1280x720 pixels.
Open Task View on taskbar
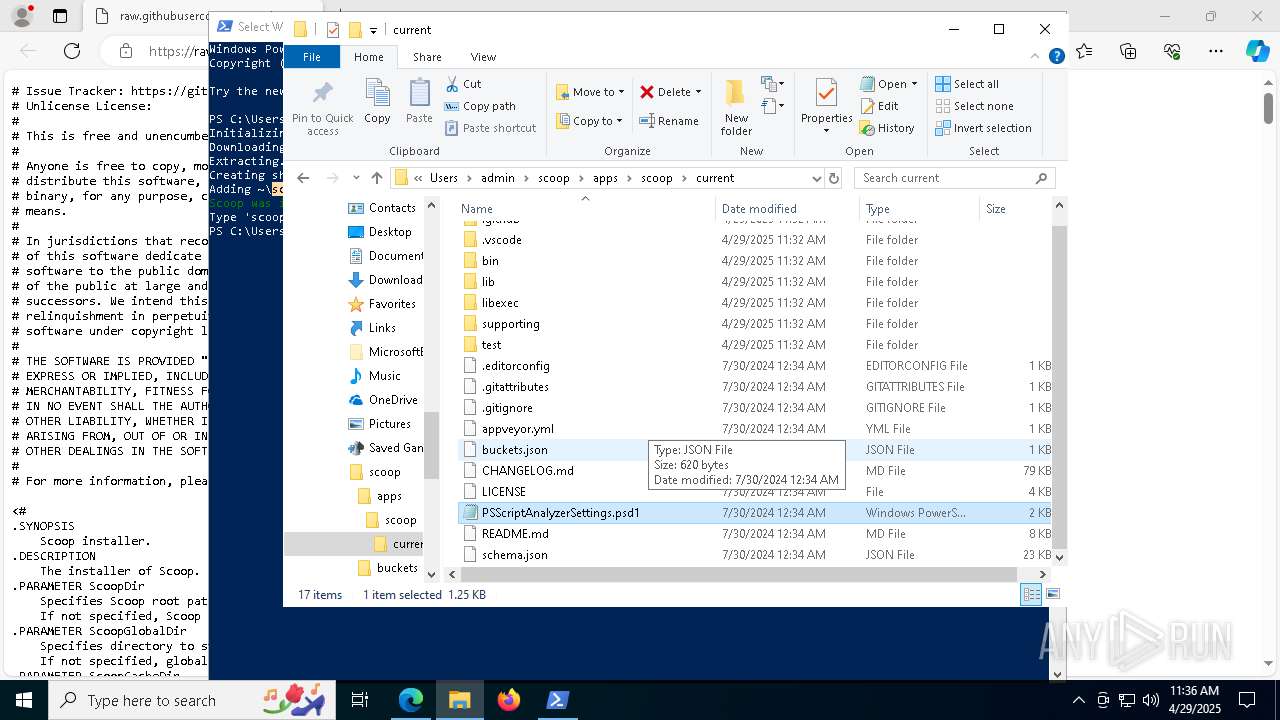(x=360, y=700)
